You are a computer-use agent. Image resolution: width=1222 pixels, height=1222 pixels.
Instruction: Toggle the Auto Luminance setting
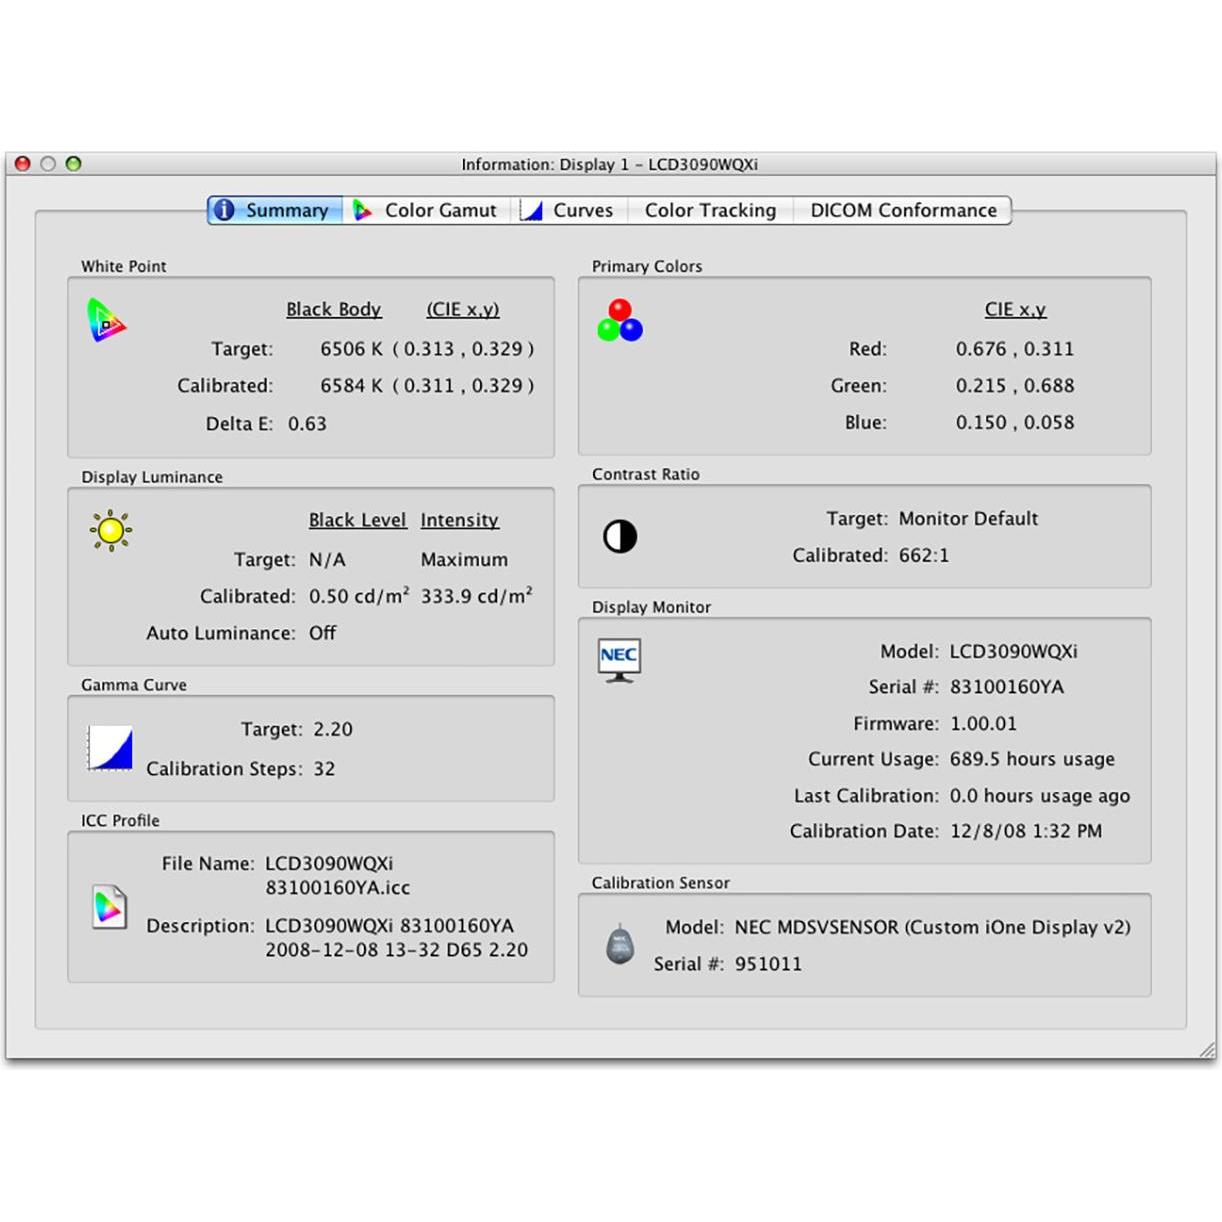[322, 633]
